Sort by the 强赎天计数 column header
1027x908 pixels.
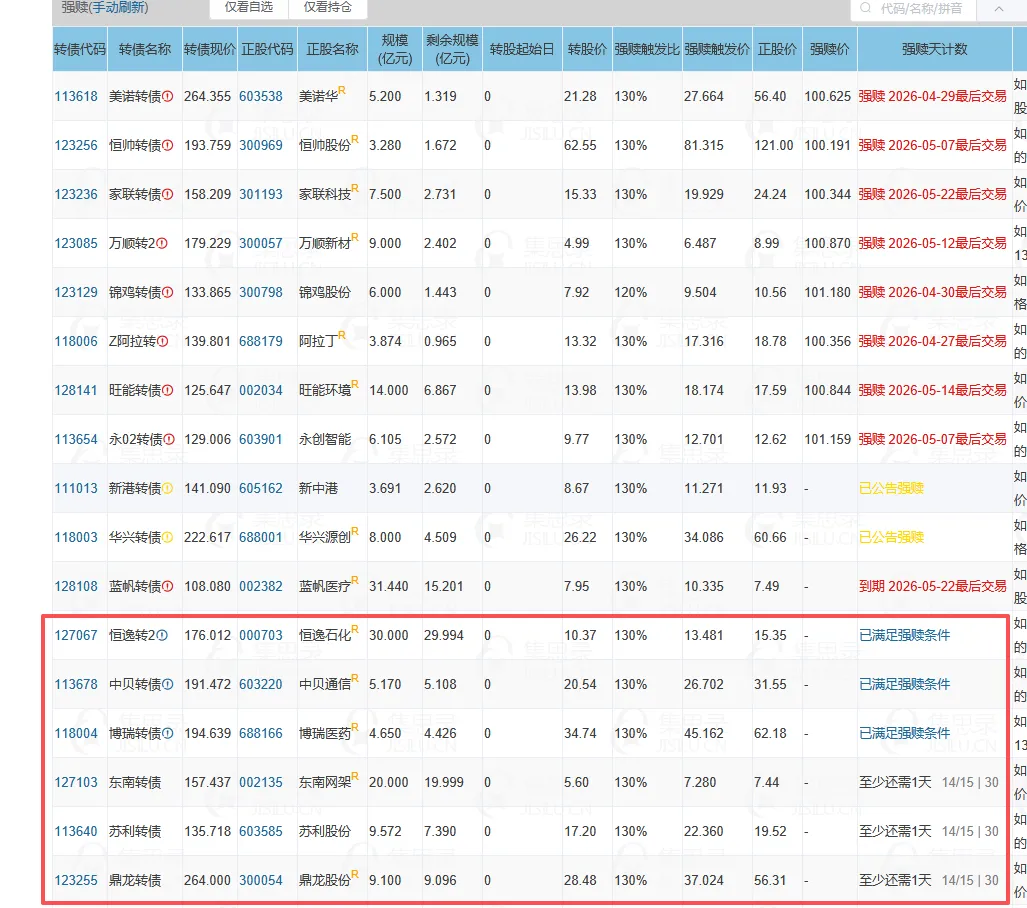pyautogui.click(x=935, y=49)
